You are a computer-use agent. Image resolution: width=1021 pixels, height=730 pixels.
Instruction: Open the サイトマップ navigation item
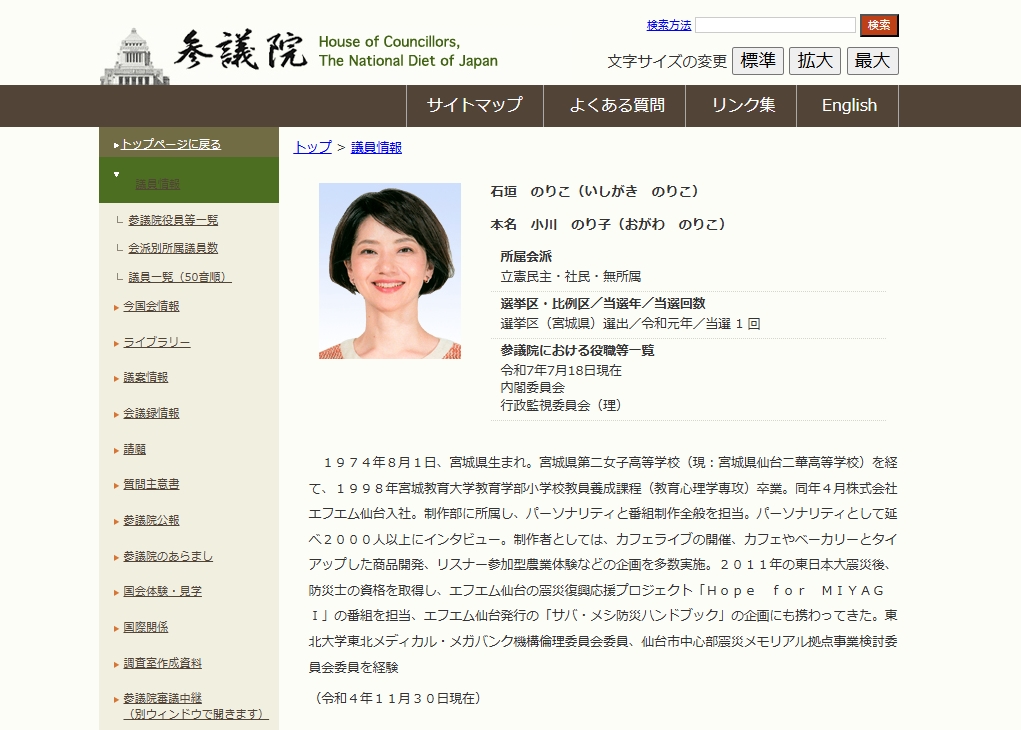coord(475,105)
